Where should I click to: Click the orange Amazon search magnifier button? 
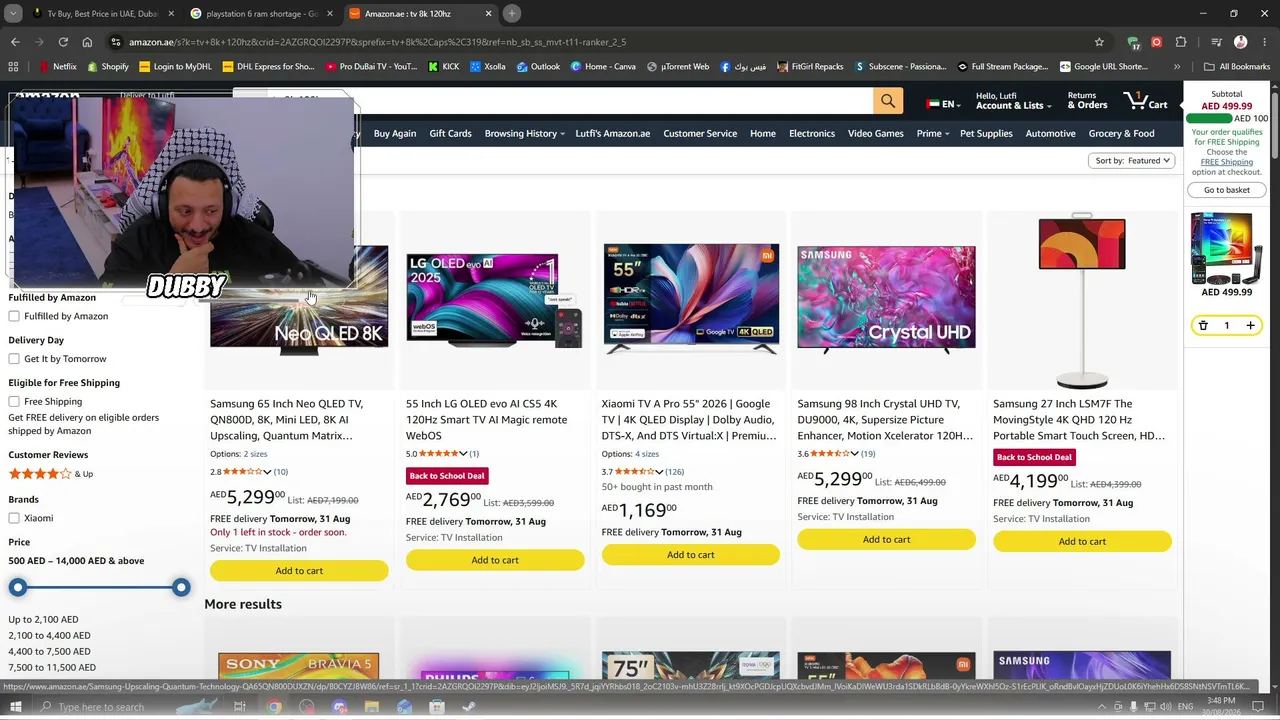click(x=888, y=101)
